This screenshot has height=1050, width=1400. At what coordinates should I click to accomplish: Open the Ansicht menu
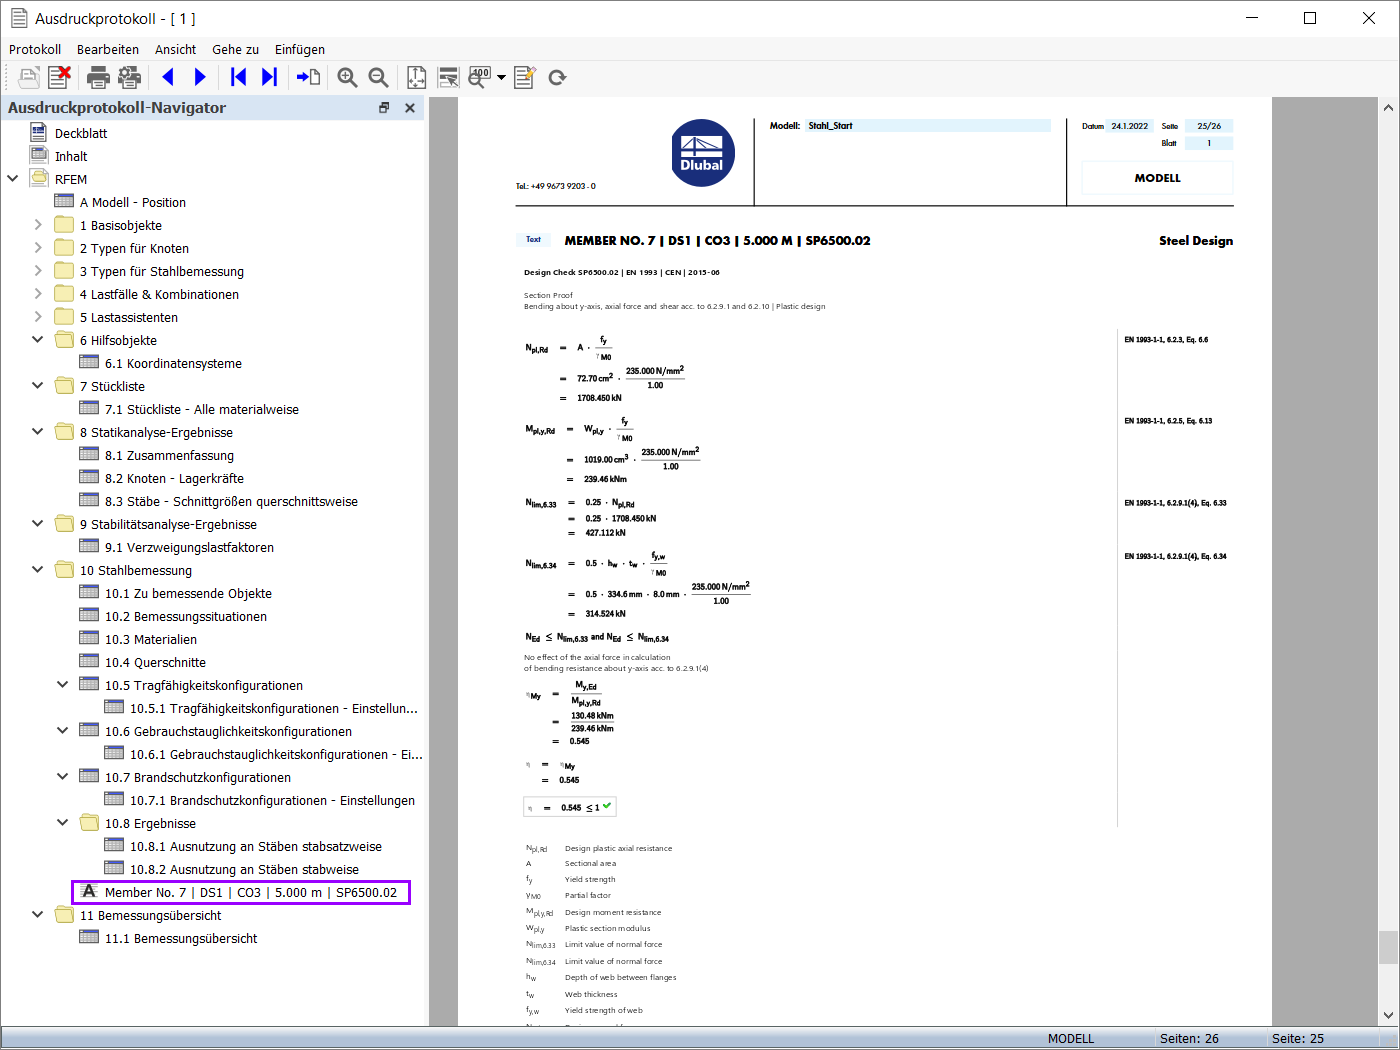[175, 49]
